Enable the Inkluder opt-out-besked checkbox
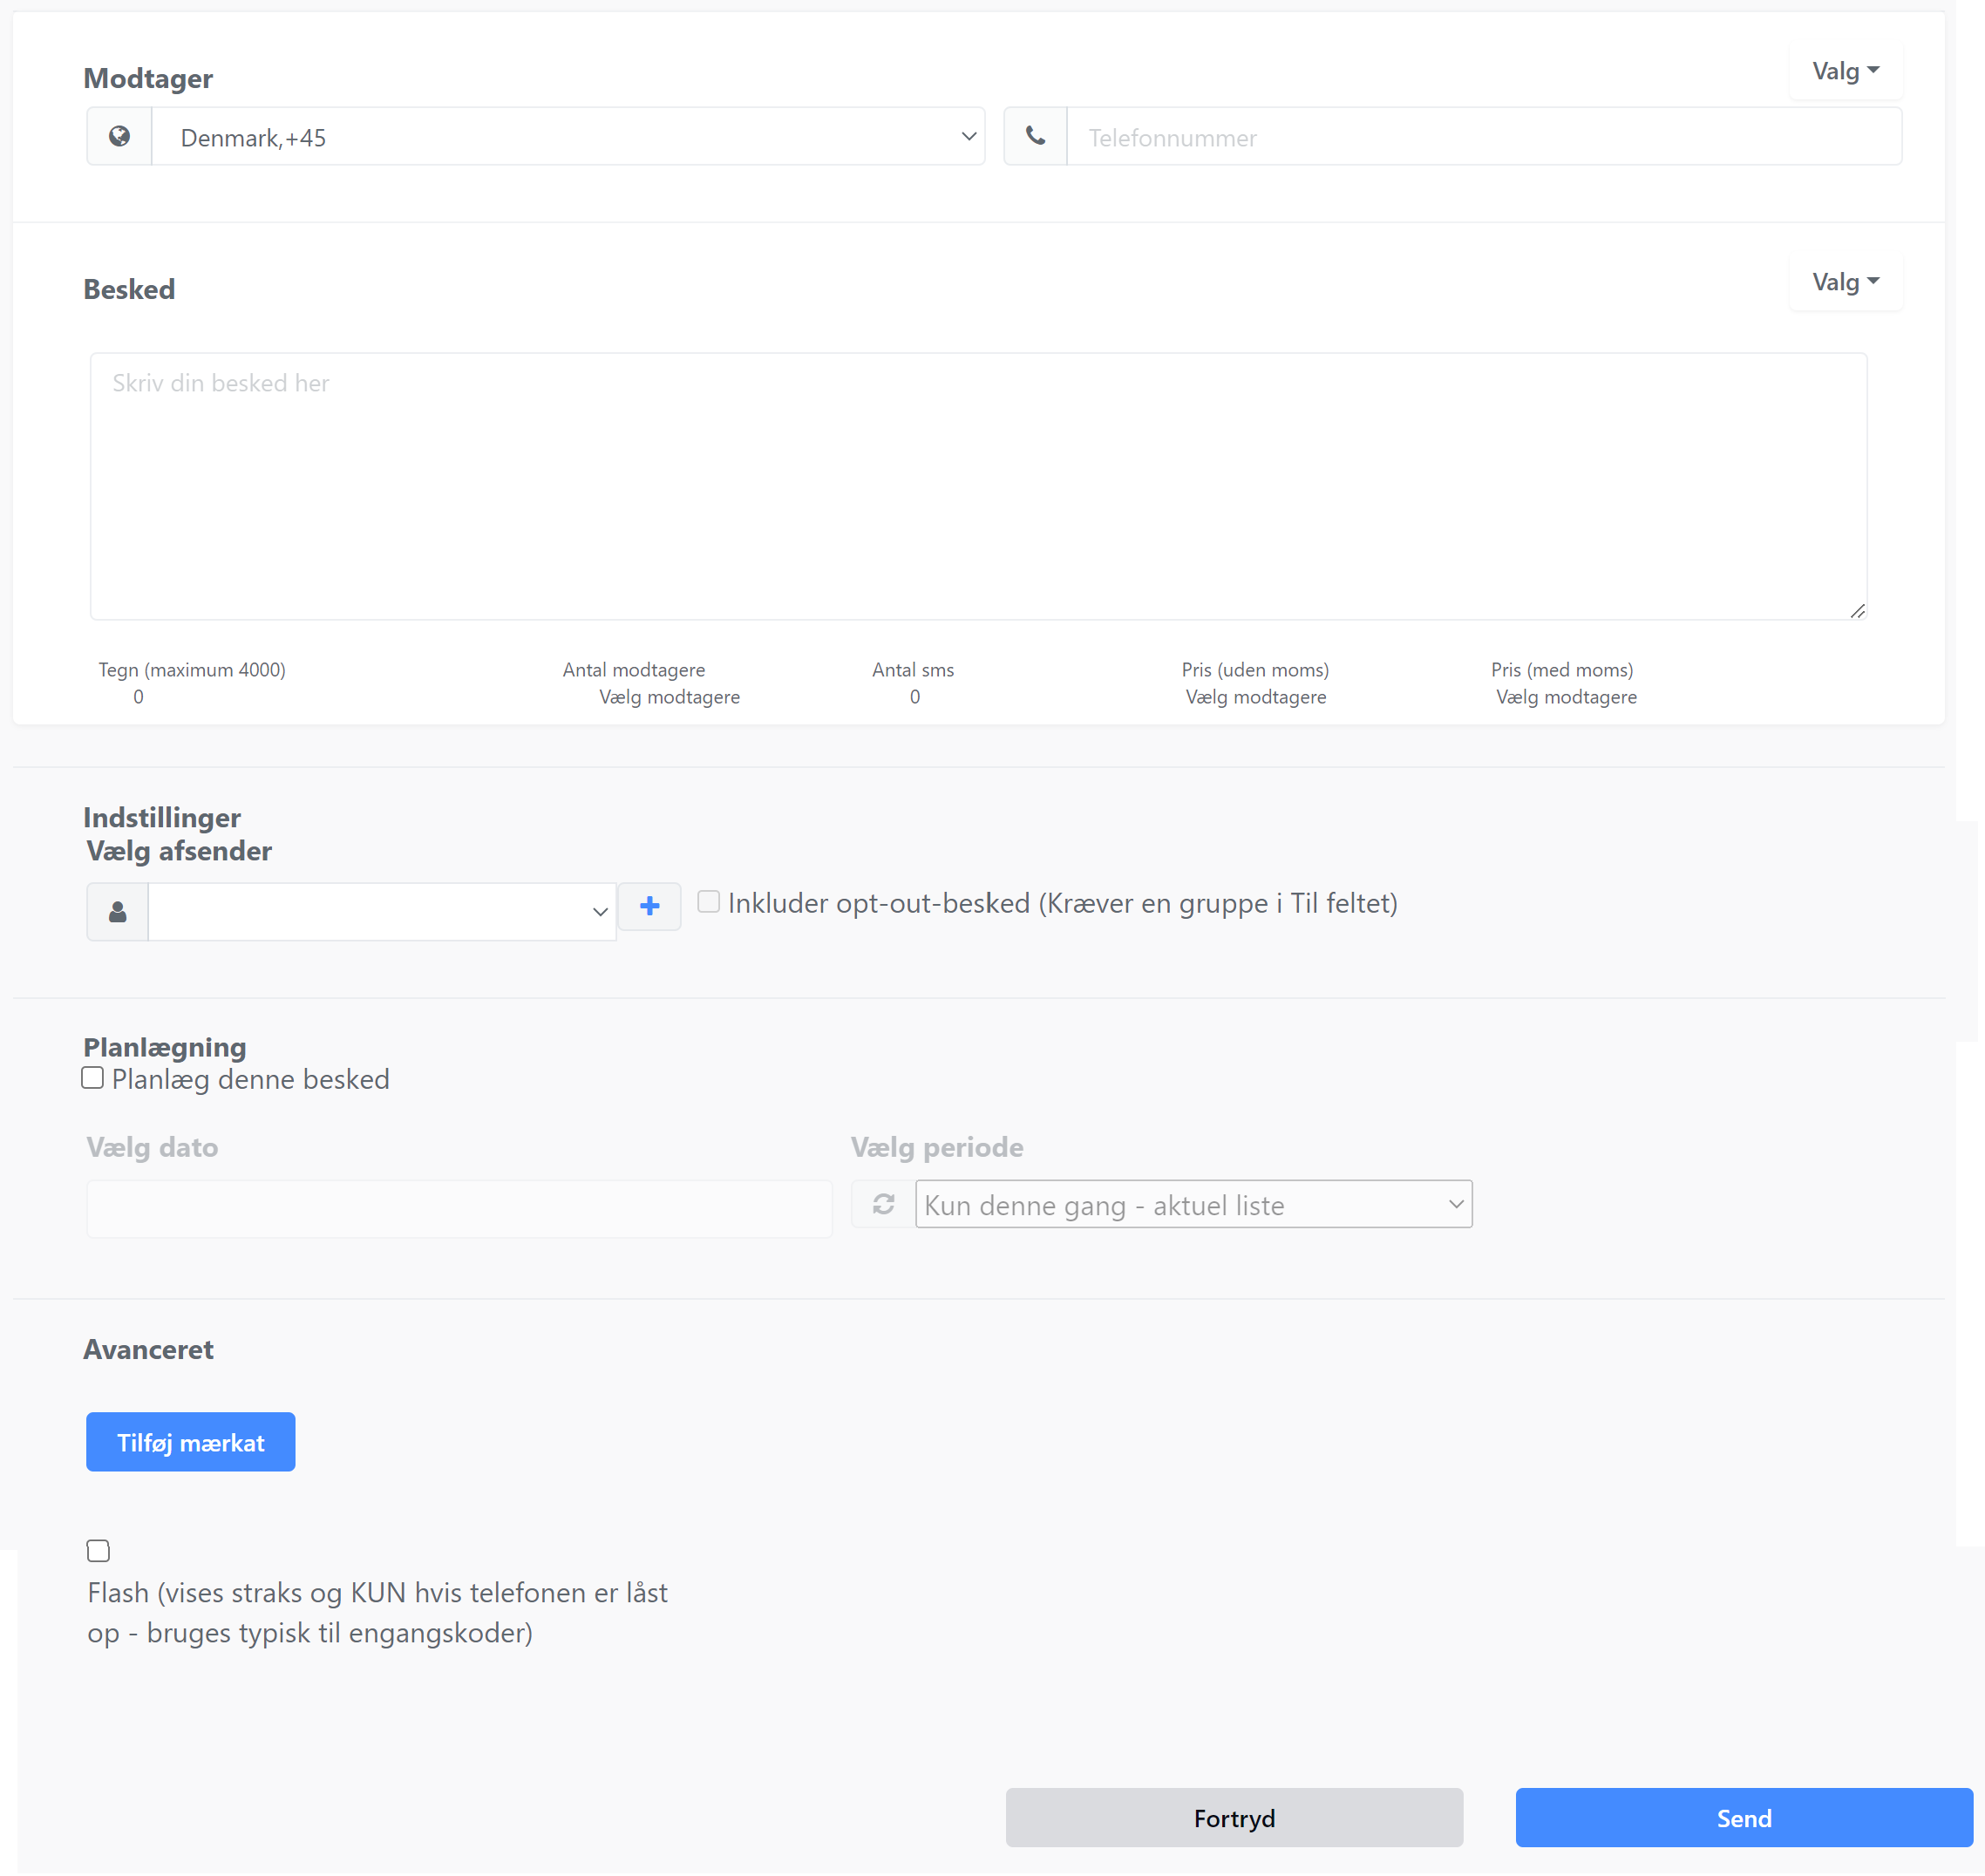 click(x=708, y=901)
